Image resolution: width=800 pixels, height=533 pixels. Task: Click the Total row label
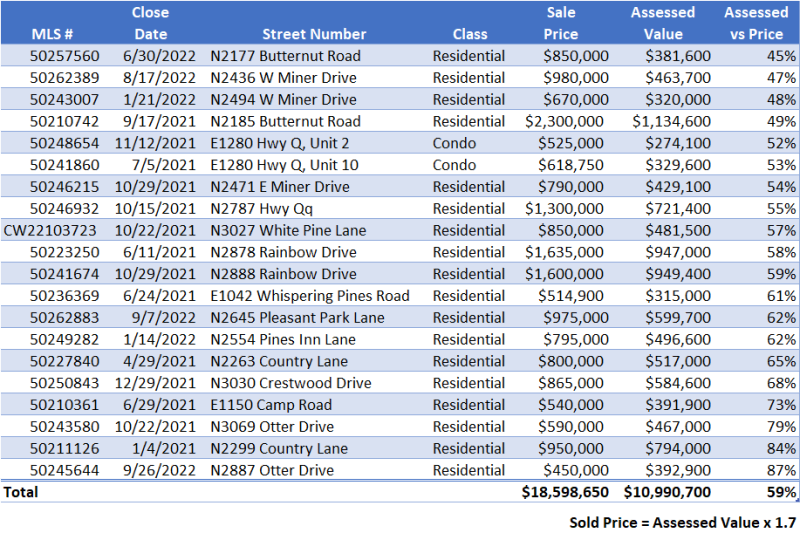(22, 493)
